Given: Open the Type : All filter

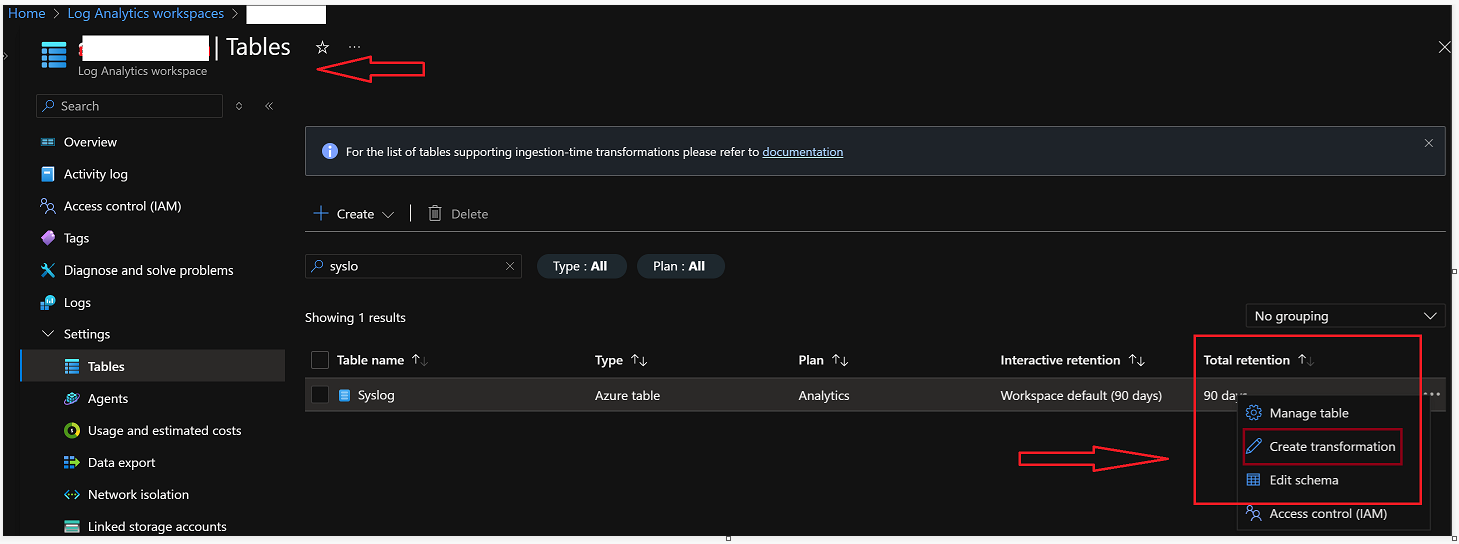Looking at the screenshot, I should coord(581,266).
